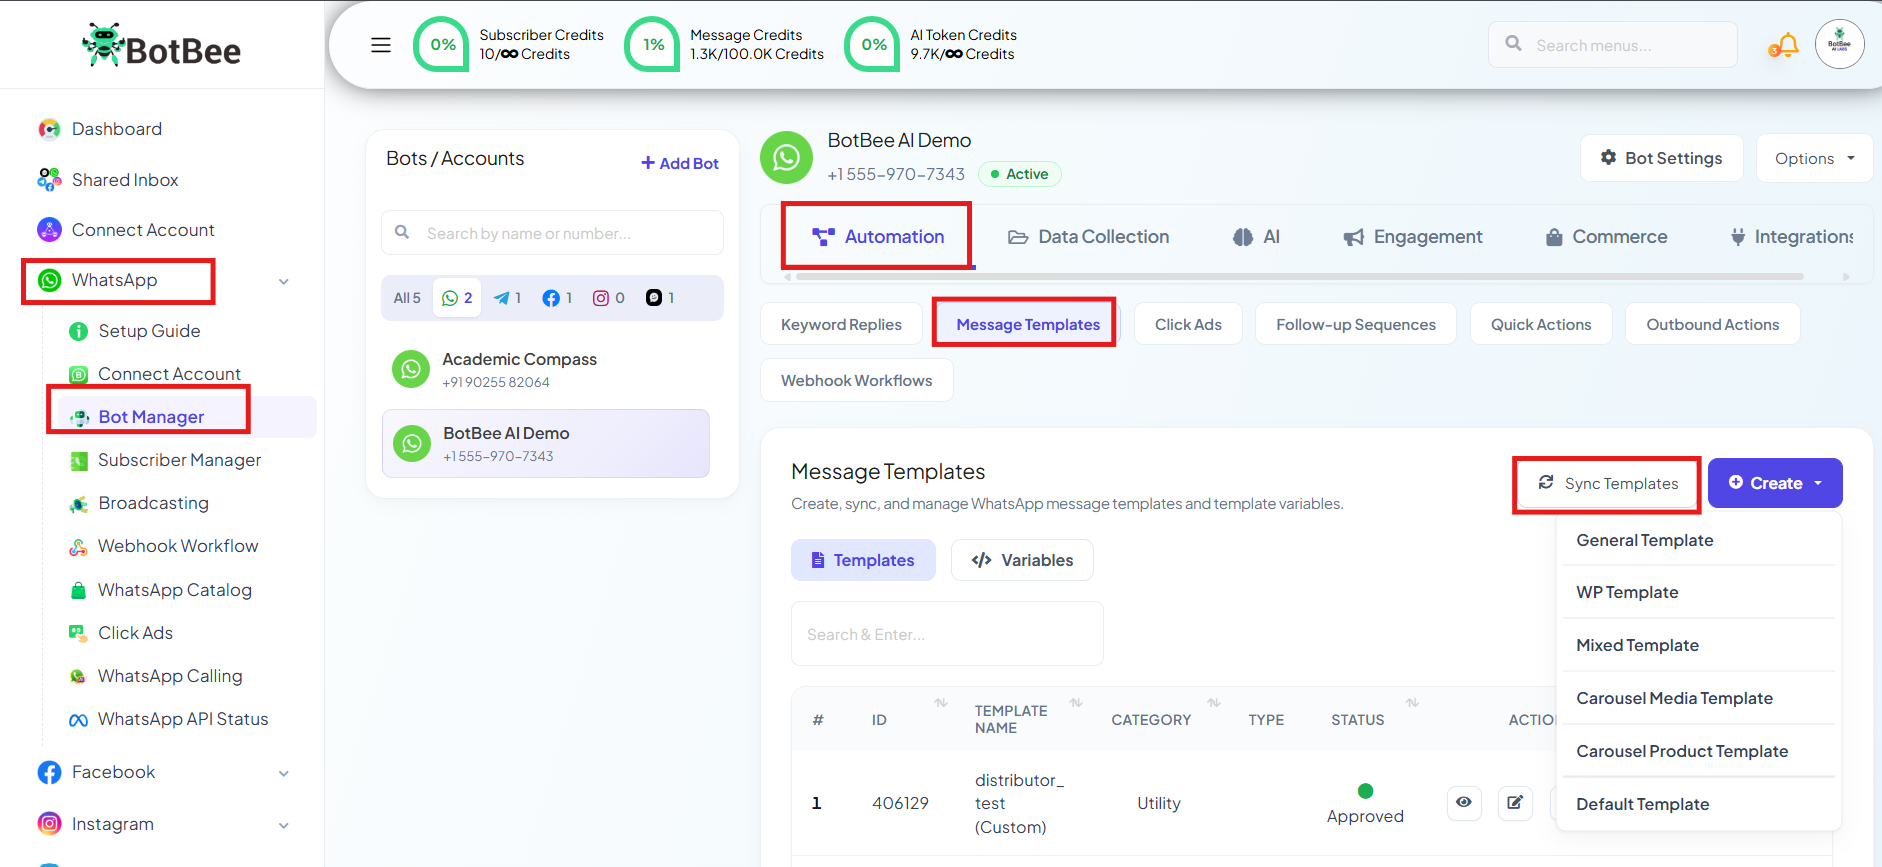Open the Variables view
Image resolution: width=1882 pixels, height=867 pixels.
click(1022, 560)
